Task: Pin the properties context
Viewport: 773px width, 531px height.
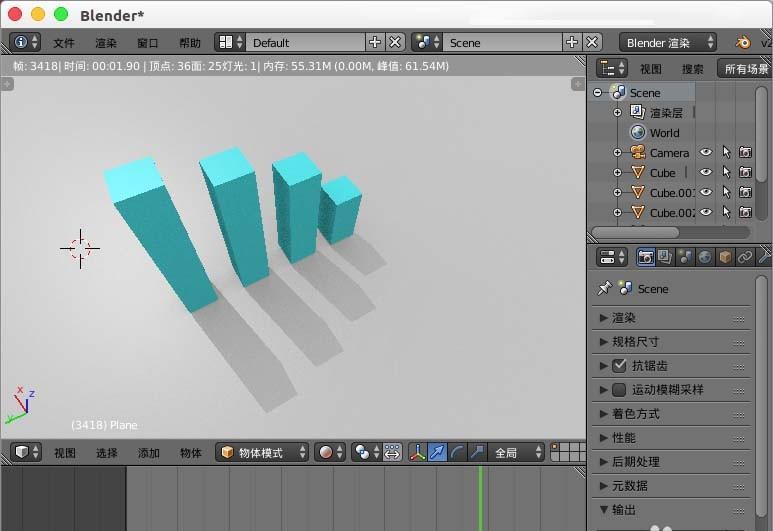Action: click(x=604, y=288)
